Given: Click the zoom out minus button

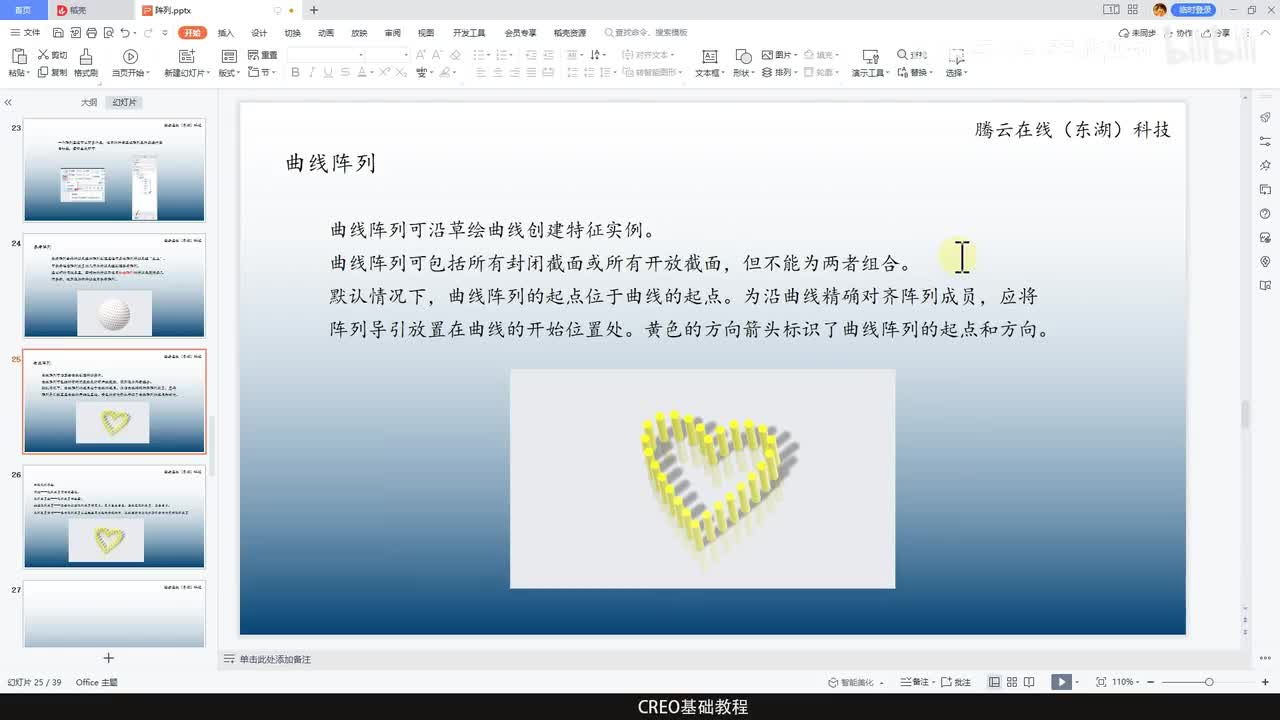Looking at the screenshot, I should tap(1152, 682).
